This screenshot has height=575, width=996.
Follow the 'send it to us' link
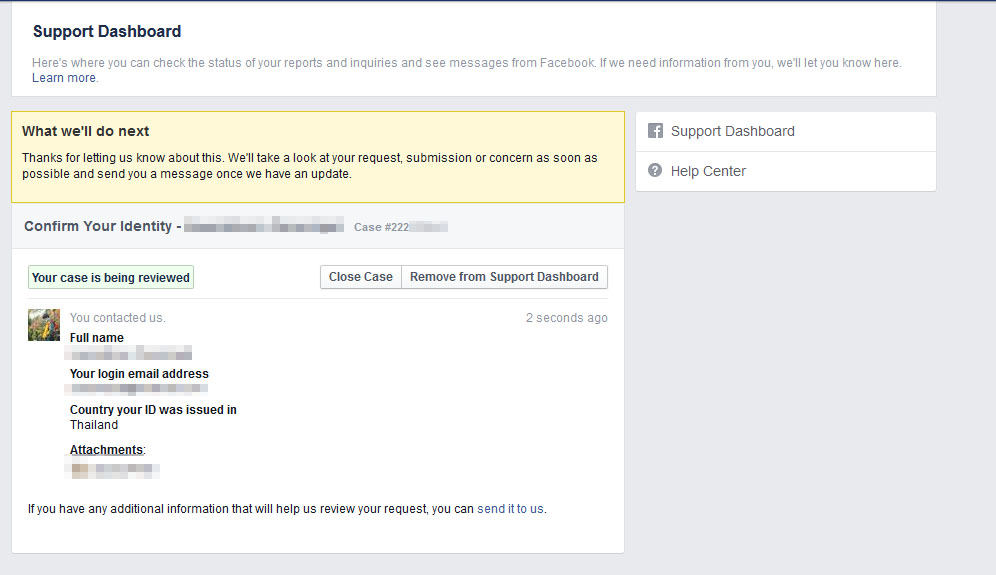click(x=510, y=509)
